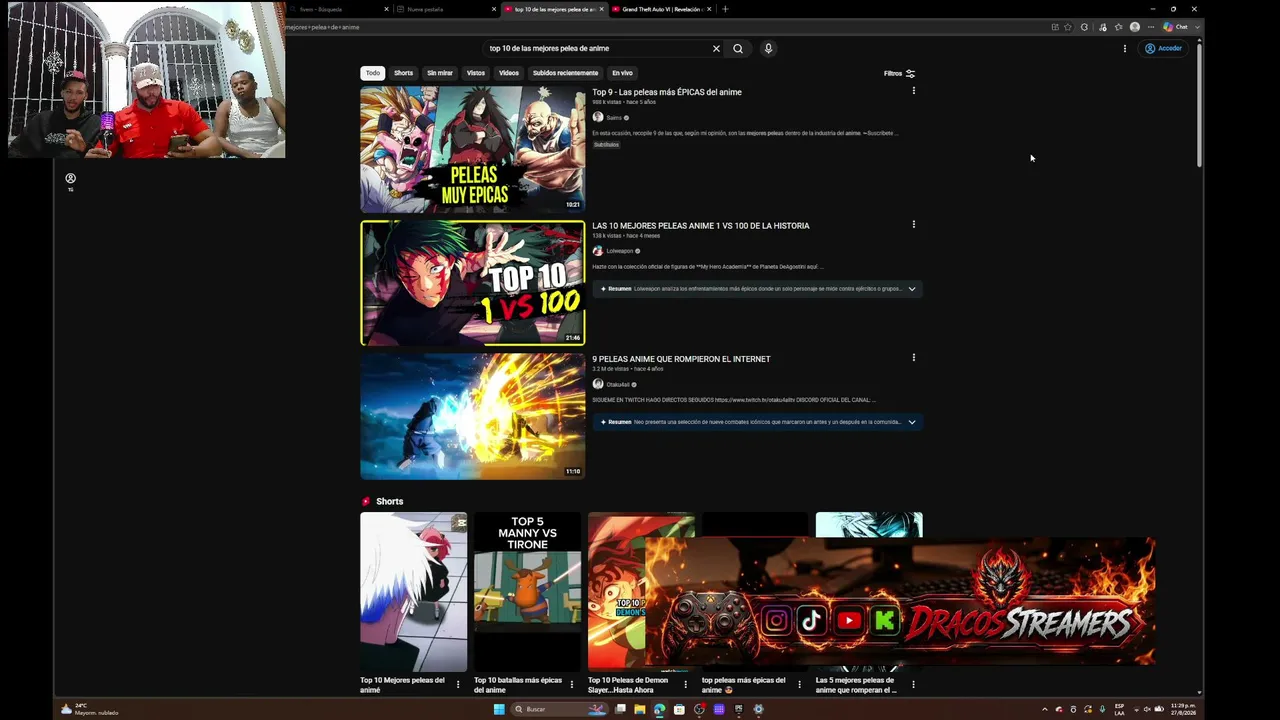Click the Saims channel avatar

pyautogui.click(x=598, y=117)
